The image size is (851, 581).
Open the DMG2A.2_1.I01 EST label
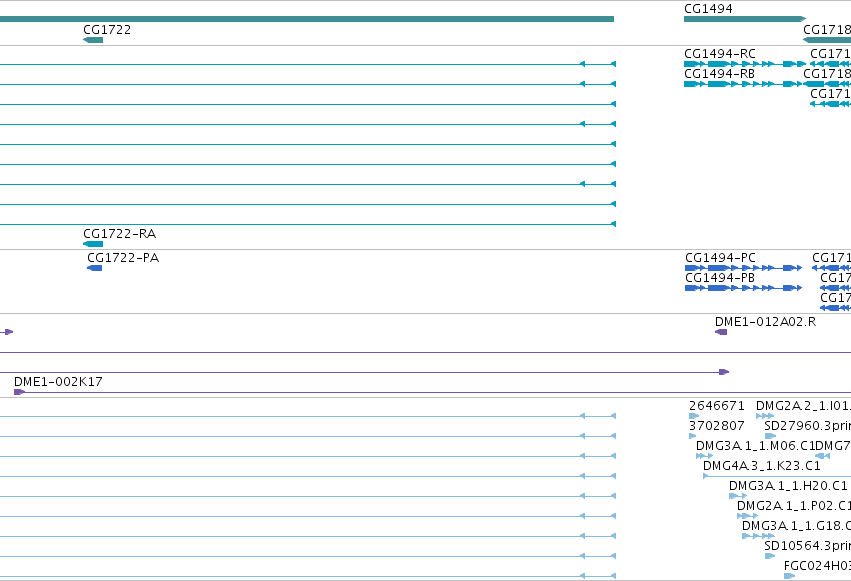(803, 406)
